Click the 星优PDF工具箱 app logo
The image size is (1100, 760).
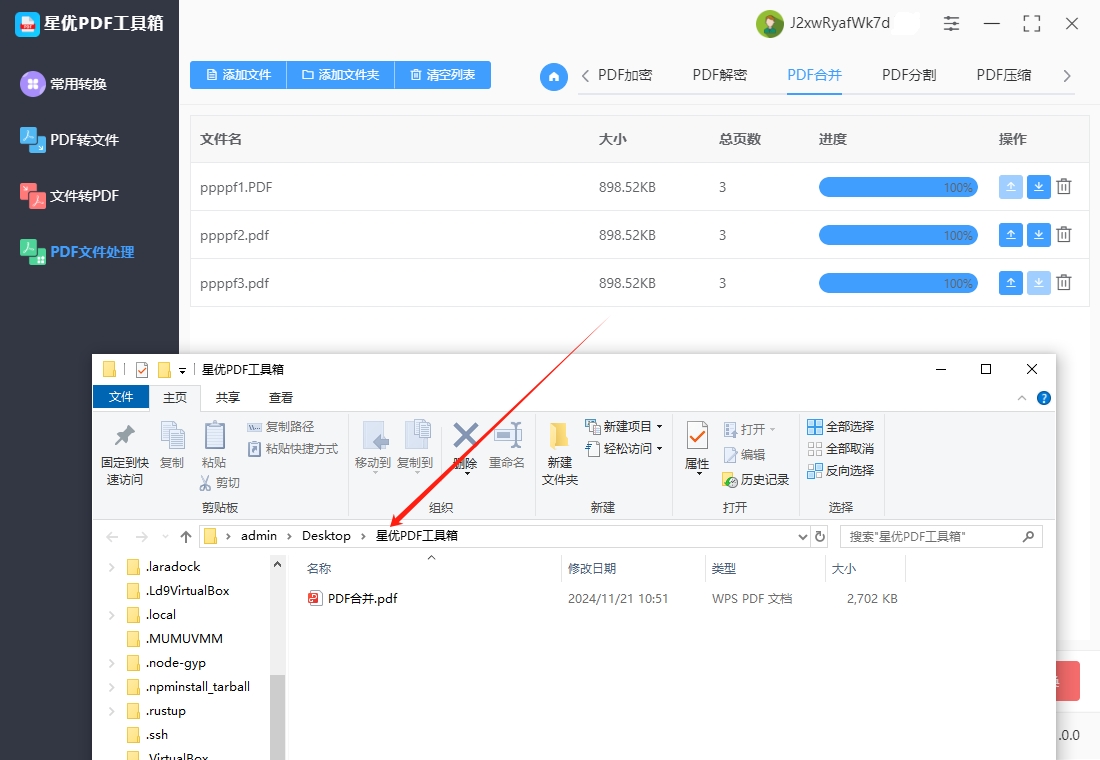point(27,24)
